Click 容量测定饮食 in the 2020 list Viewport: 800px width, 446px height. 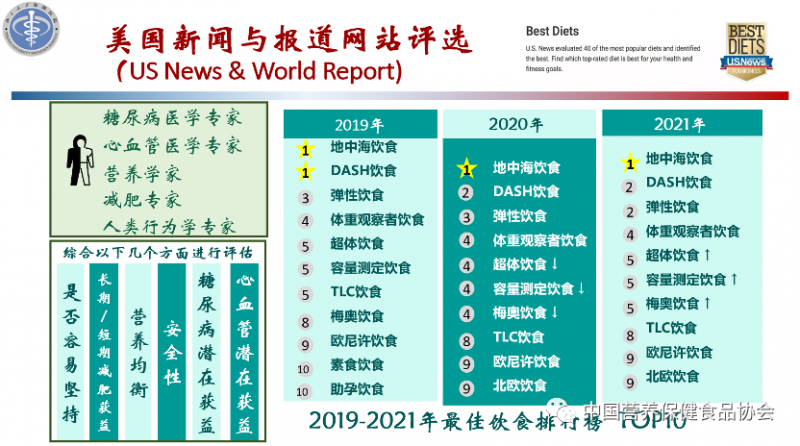[x=533, y=289]
